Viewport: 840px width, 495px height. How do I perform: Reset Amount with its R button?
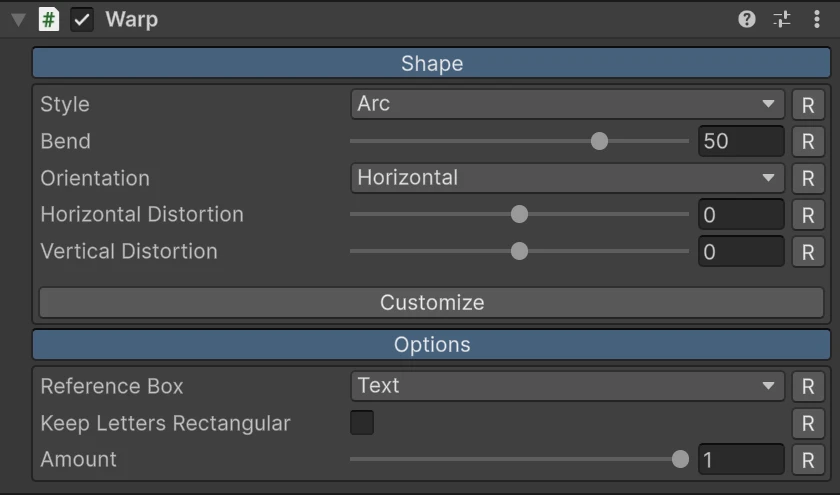808,460
